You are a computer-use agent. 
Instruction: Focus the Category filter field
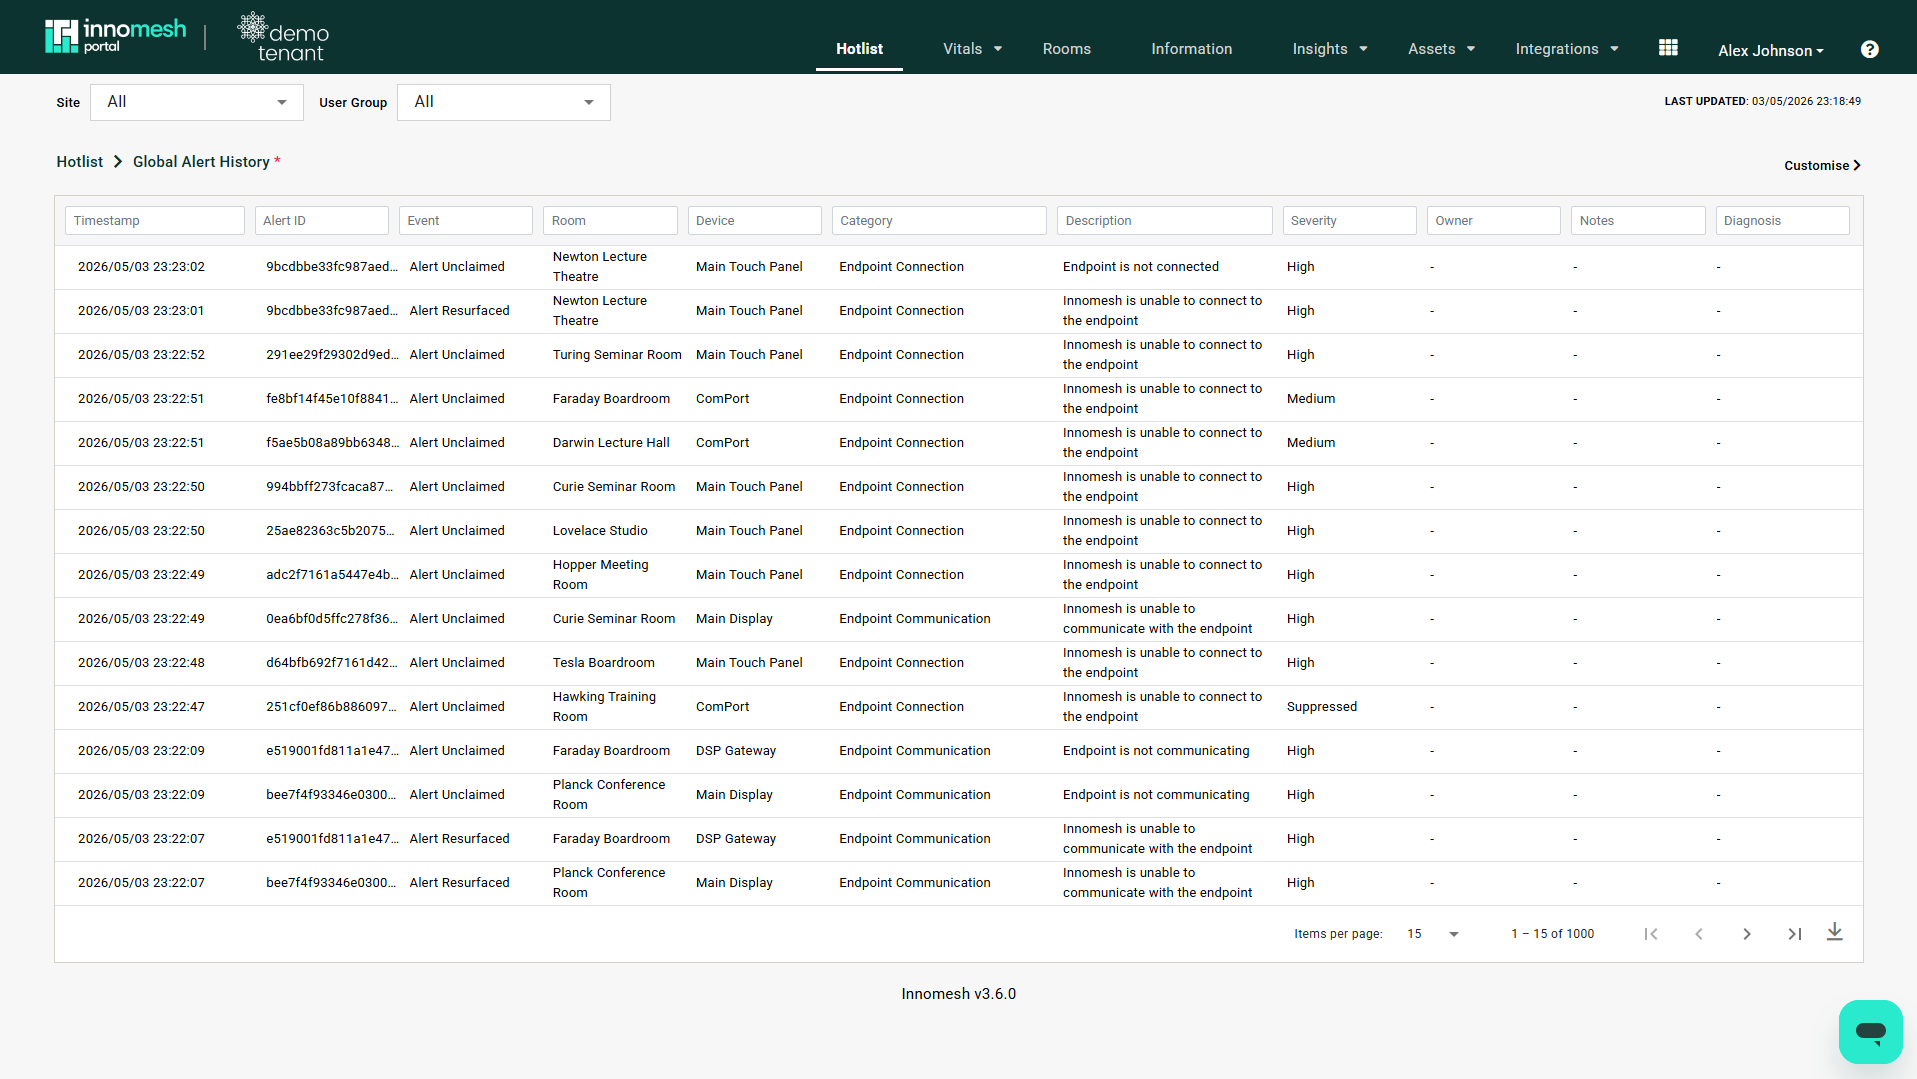939,221
